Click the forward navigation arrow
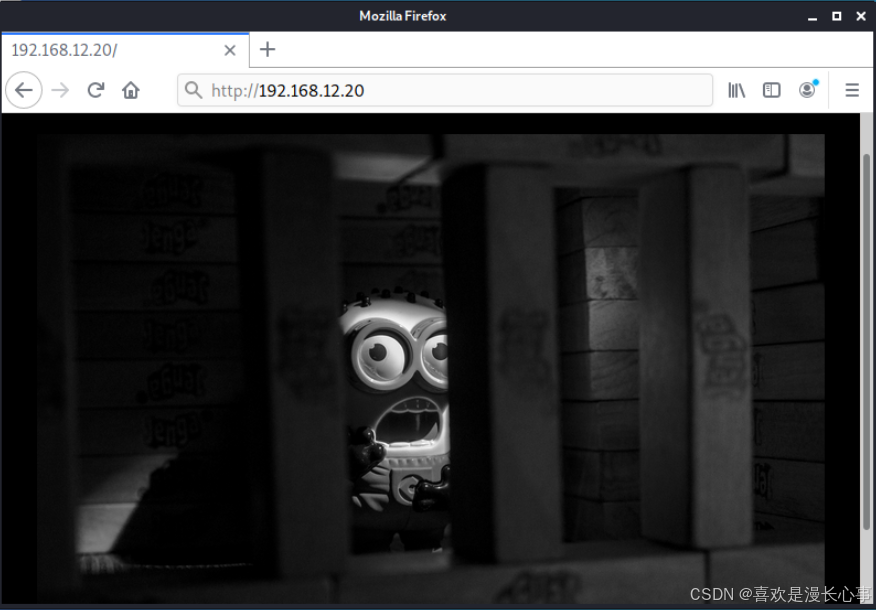 [60, 90]
